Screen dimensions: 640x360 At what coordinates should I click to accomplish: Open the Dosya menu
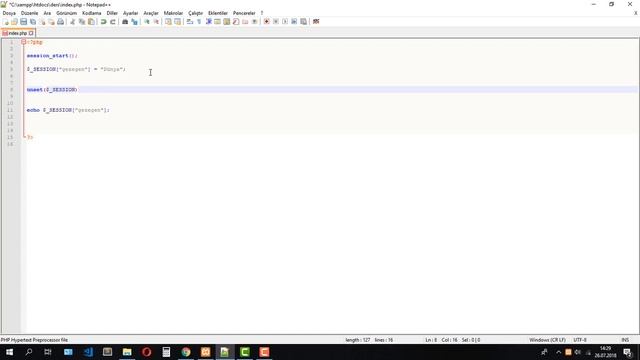coord(9,13)
